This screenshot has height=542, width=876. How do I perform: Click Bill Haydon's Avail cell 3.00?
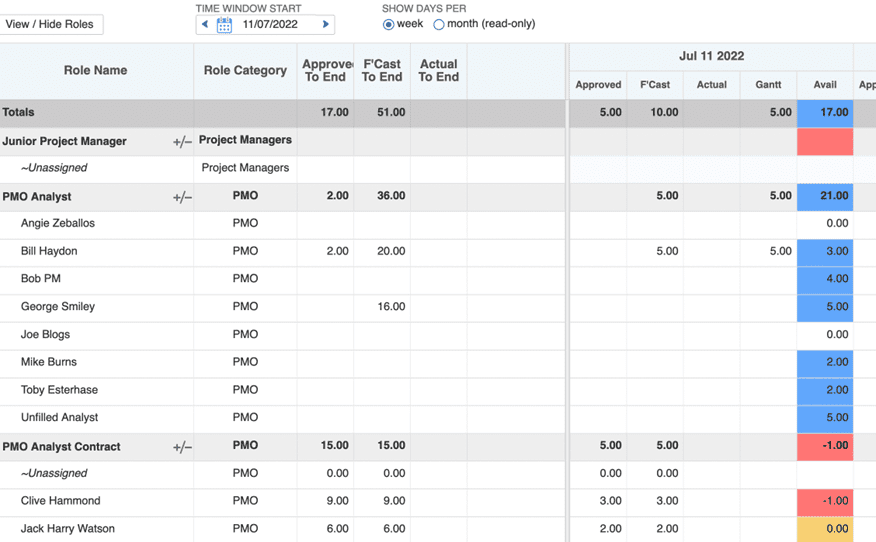pyautogui.click(x=825, y=253)
